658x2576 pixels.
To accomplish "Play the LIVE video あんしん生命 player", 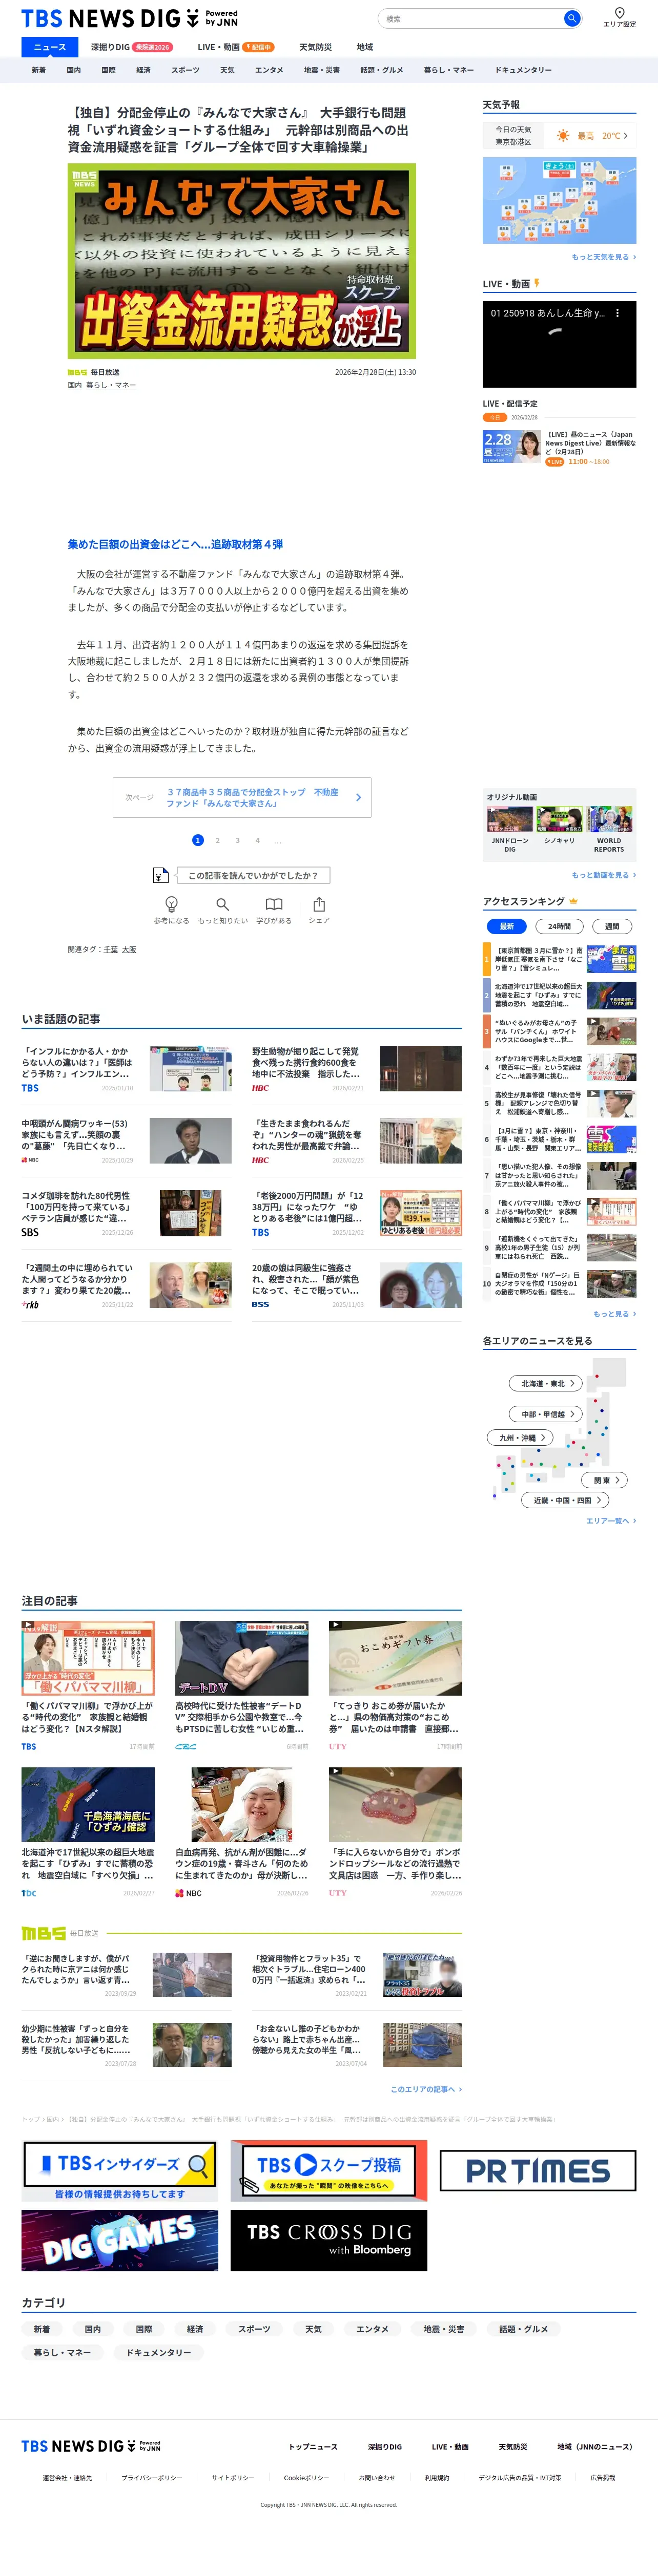I will click(559, 344).
